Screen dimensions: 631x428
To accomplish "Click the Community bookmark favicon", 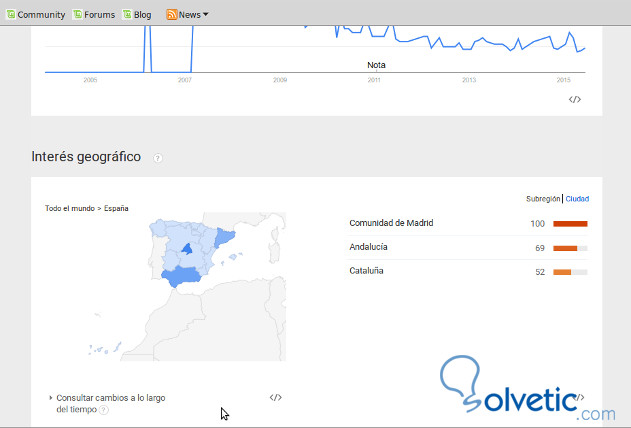I will point(11,14).
